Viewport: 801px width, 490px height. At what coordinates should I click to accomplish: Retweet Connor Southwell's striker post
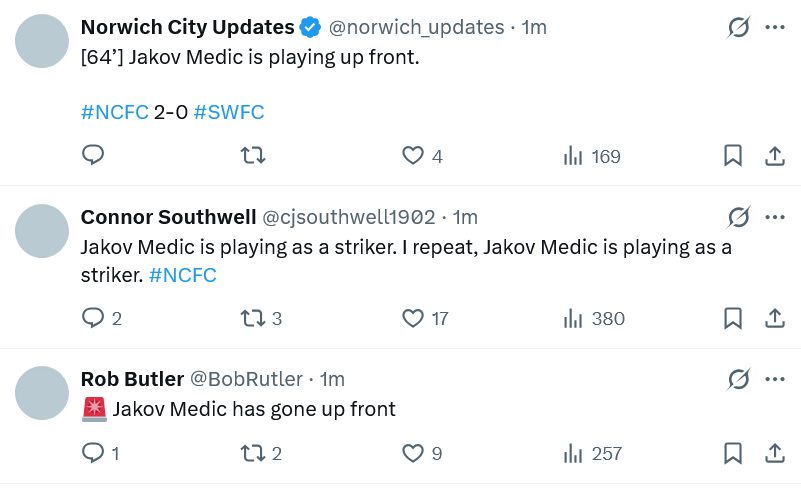click(x=254, y=318)
